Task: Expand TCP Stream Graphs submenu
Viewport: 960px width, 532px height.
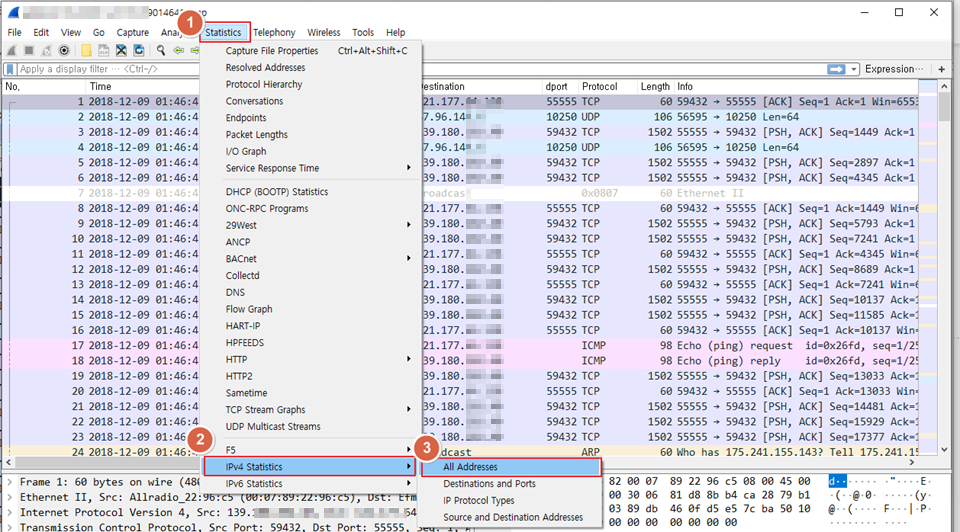Action: click(x=311, y=410)
